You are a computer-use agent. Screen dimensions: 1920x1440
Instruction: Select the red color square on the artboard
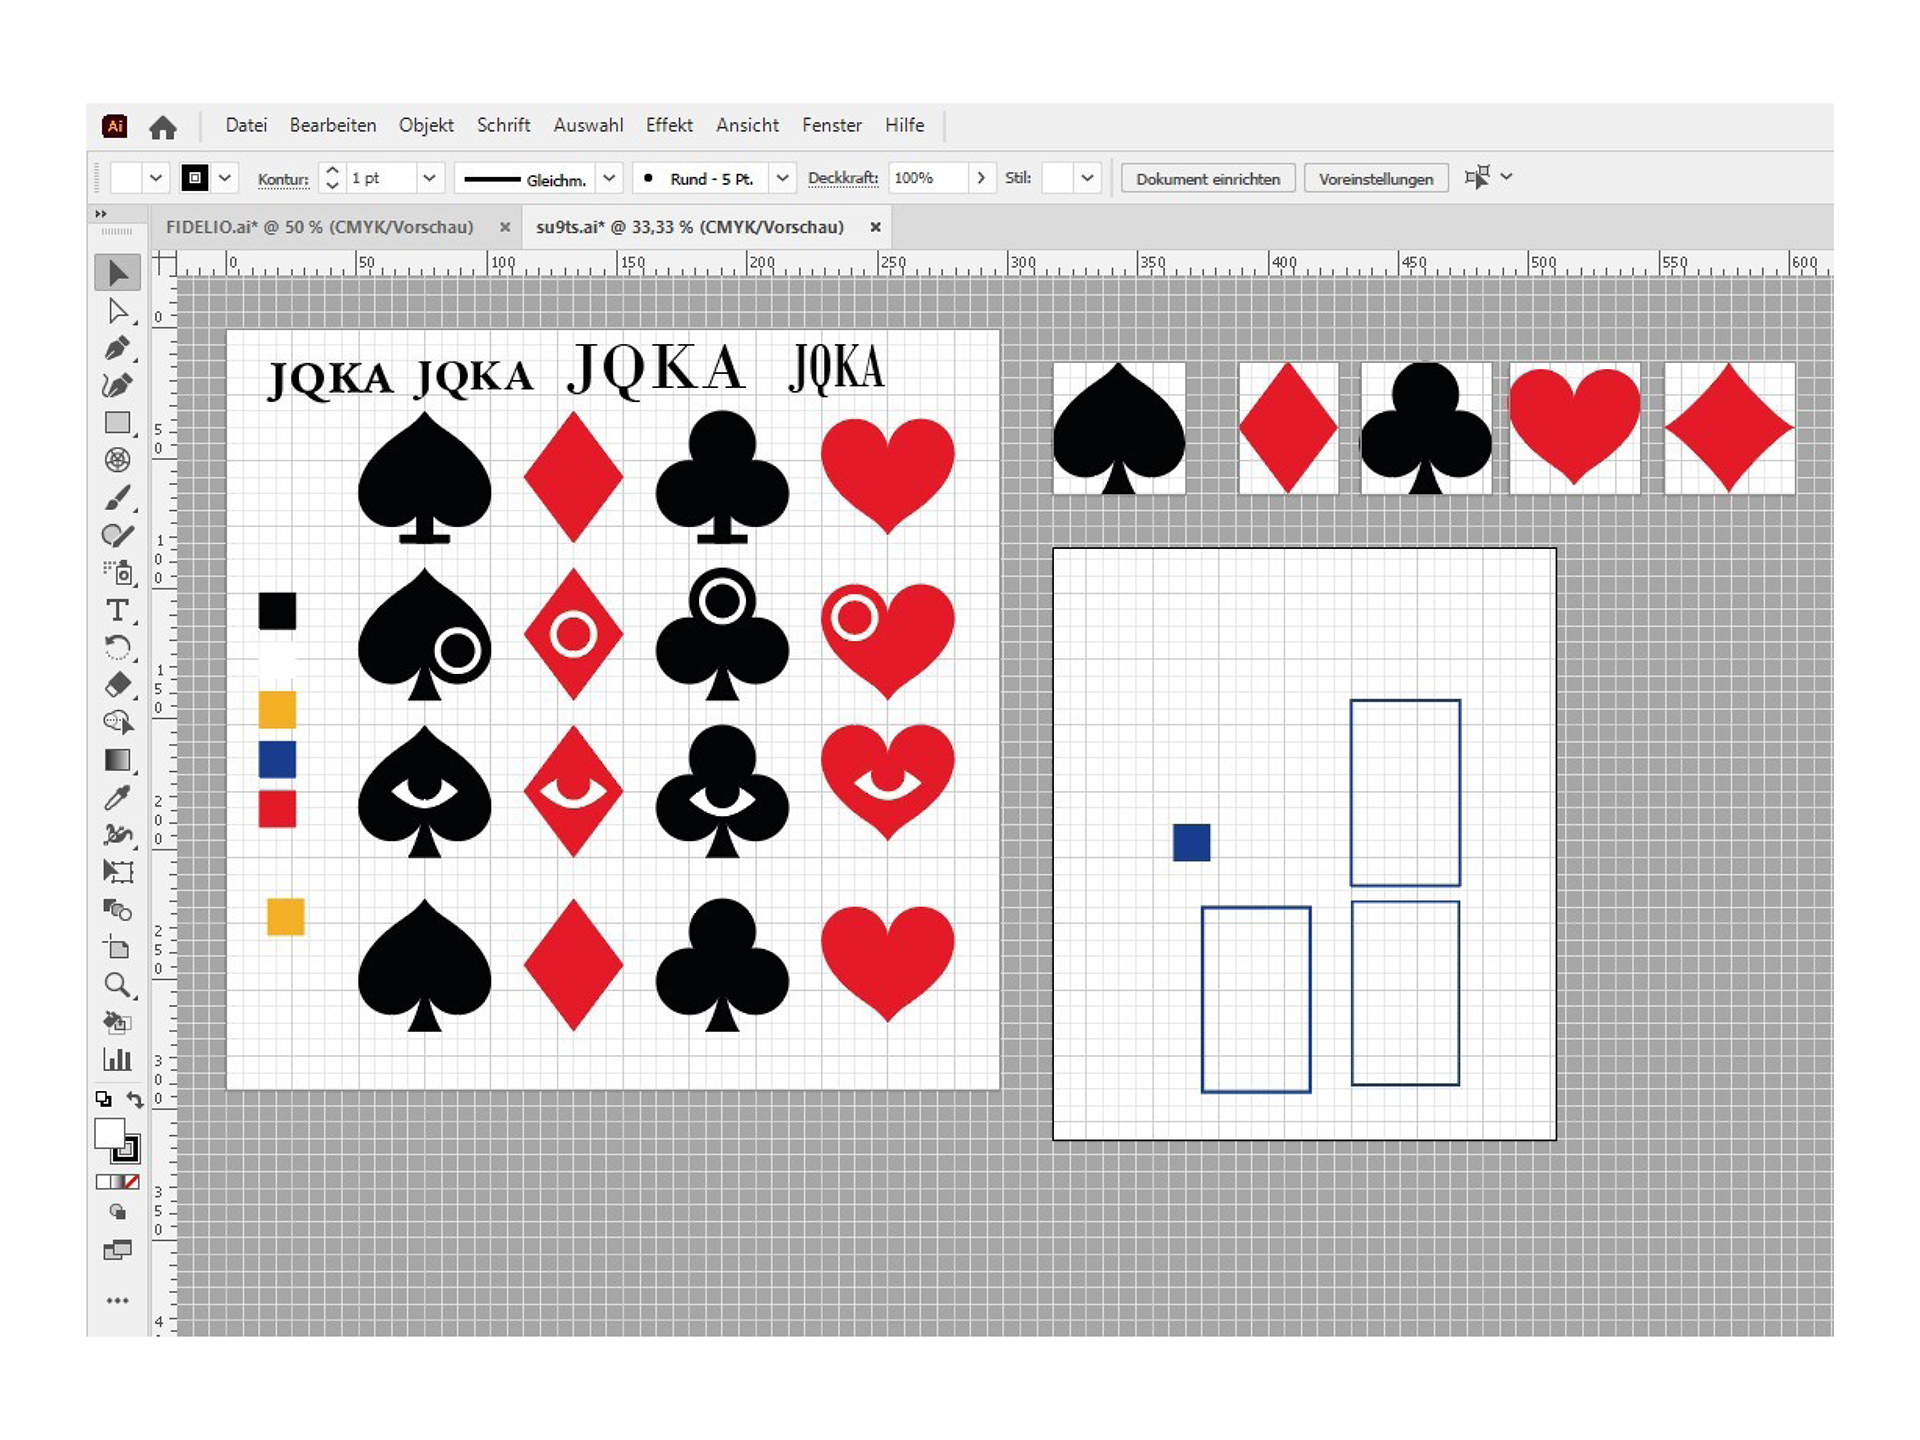point(277,809)
